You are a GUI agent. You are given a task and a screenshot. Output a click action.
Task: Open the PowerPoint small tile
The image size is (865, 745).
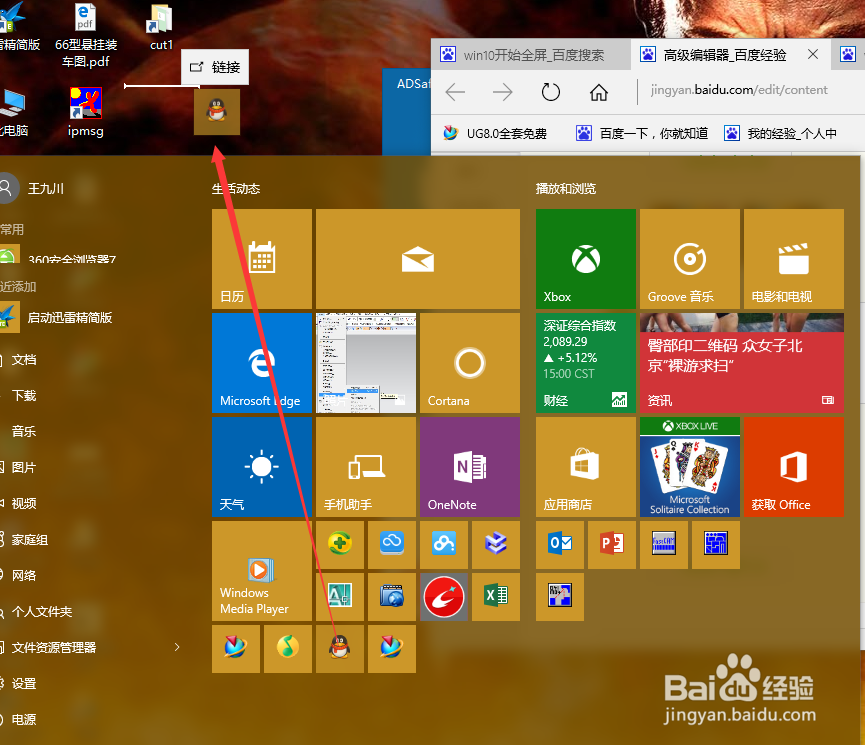611,545
